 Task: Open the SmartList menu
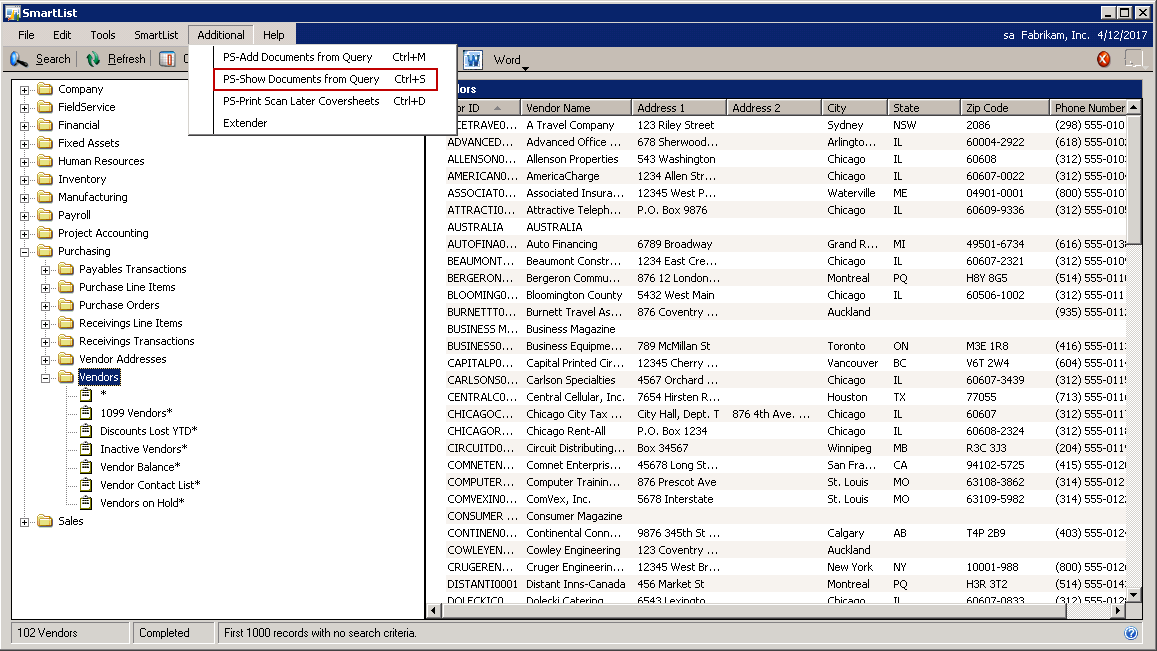(x=156, y=35)
